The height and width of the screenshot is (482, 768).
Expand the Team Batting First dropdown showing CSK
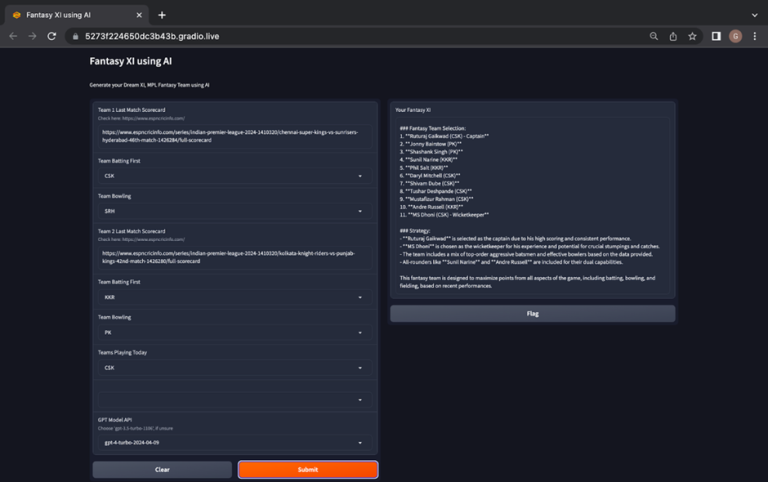click(234, 176)
